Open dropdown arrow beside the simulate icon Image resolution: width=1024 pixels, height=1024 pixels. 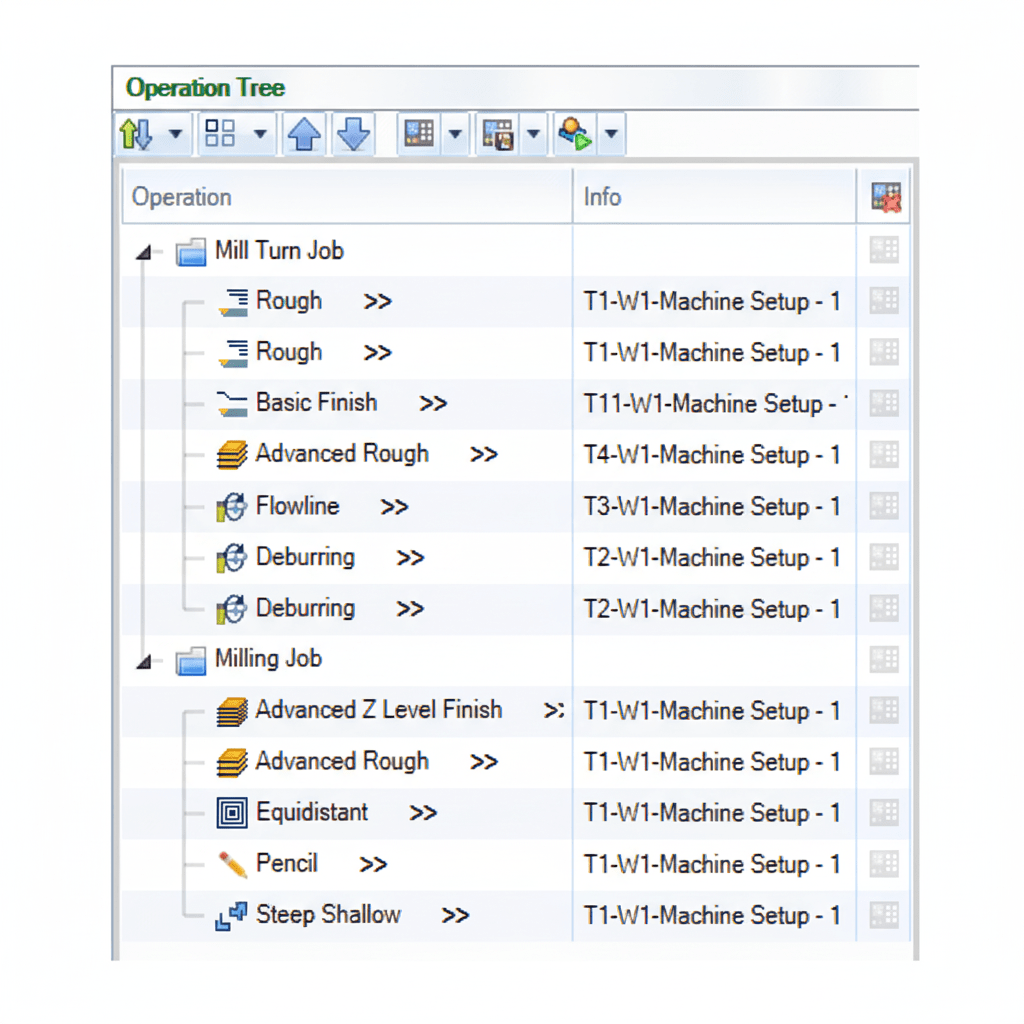tap(610, 134)
